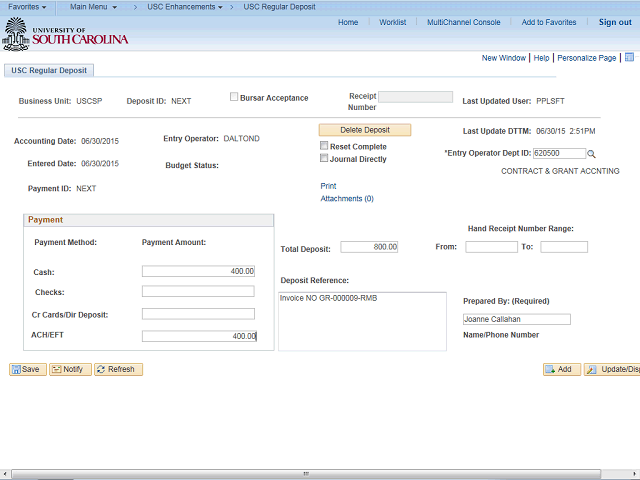Click the Entered Date value 06/30/2015
This screenshot has height=480, width=640.
pyautogui.click(x=100, y=164)
